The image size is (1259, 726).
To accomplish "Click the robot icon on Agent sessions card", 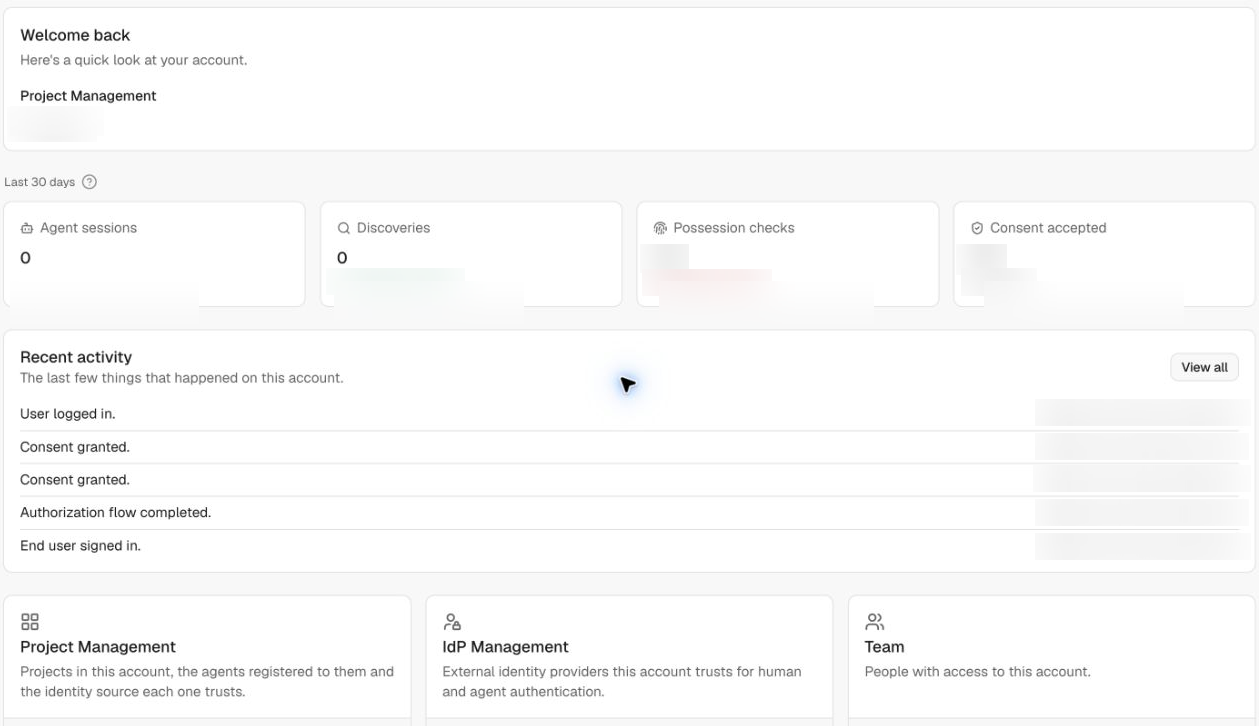I will pyautogui.click(x=27, y=228).
